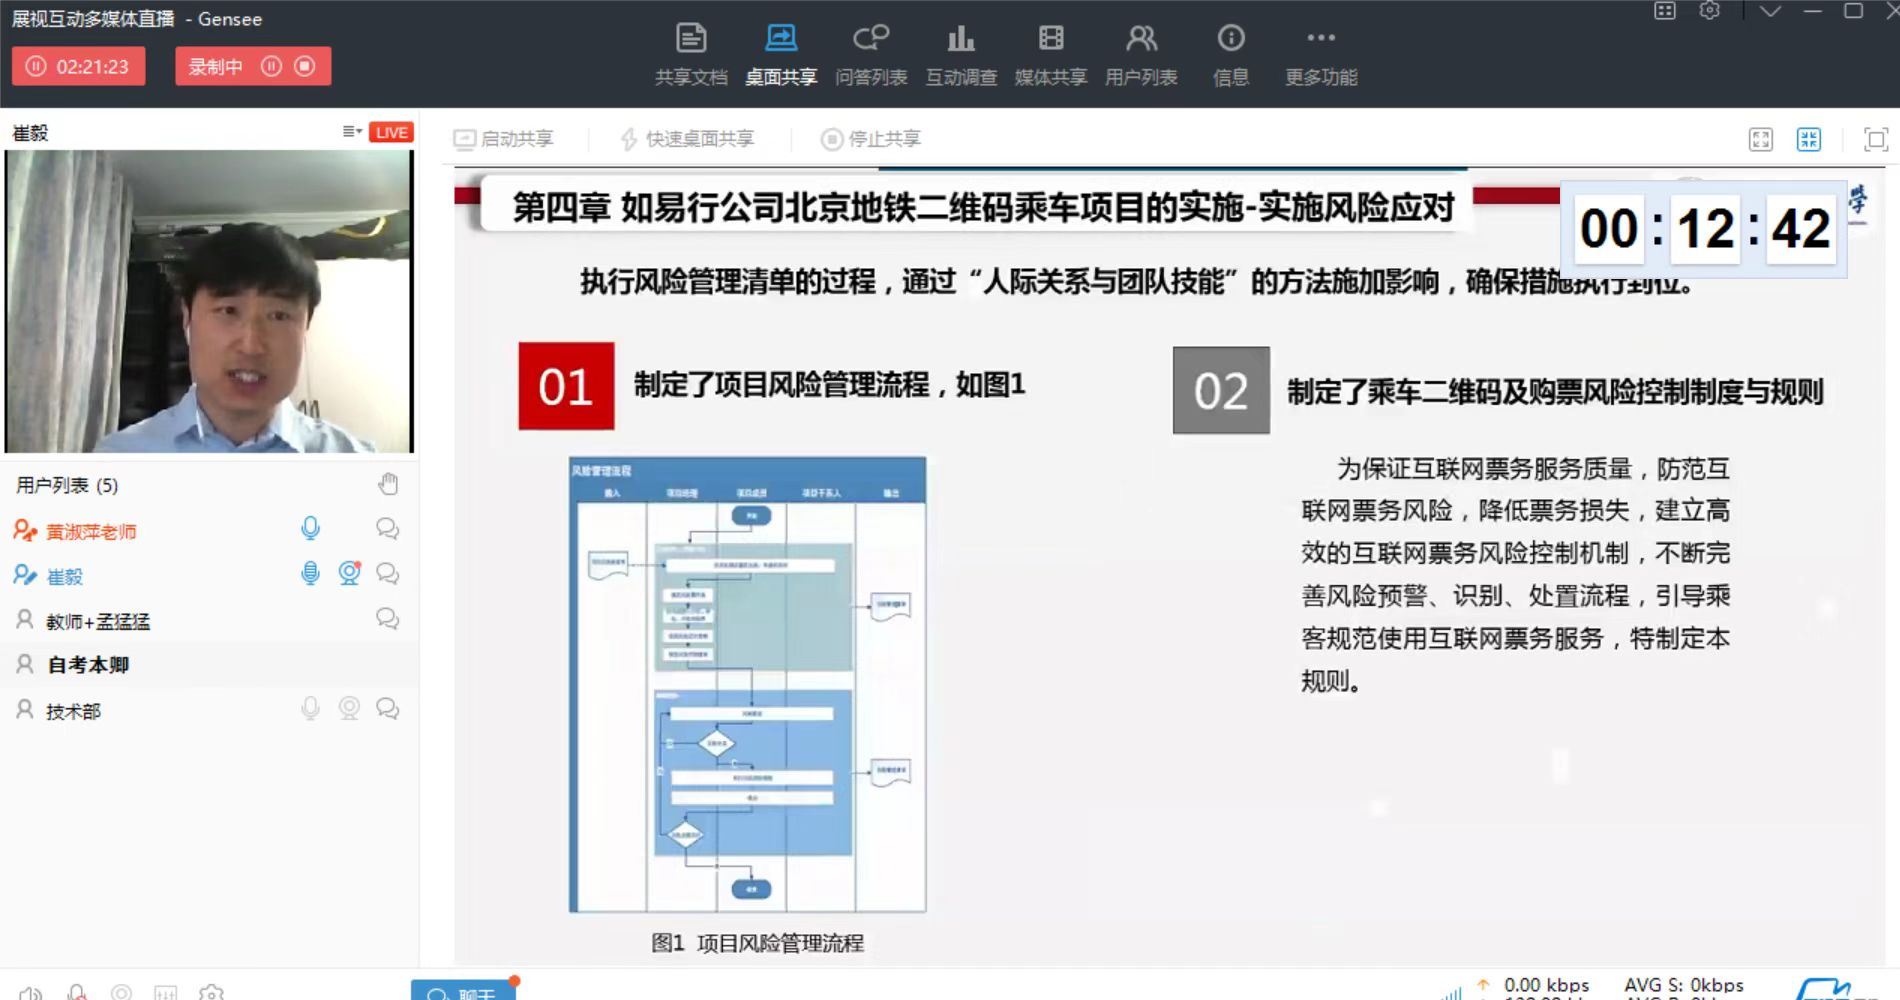The image size is (1900, 1000).
Task: Open 更多功能 more functions menu
Action: coord(1321,54)
